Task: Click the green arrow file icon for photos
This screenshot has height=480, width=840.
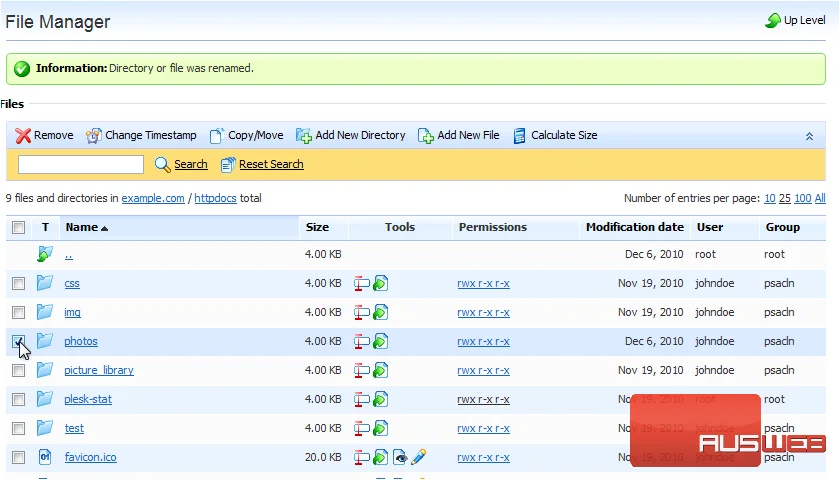Action: (x=380, y=341)
